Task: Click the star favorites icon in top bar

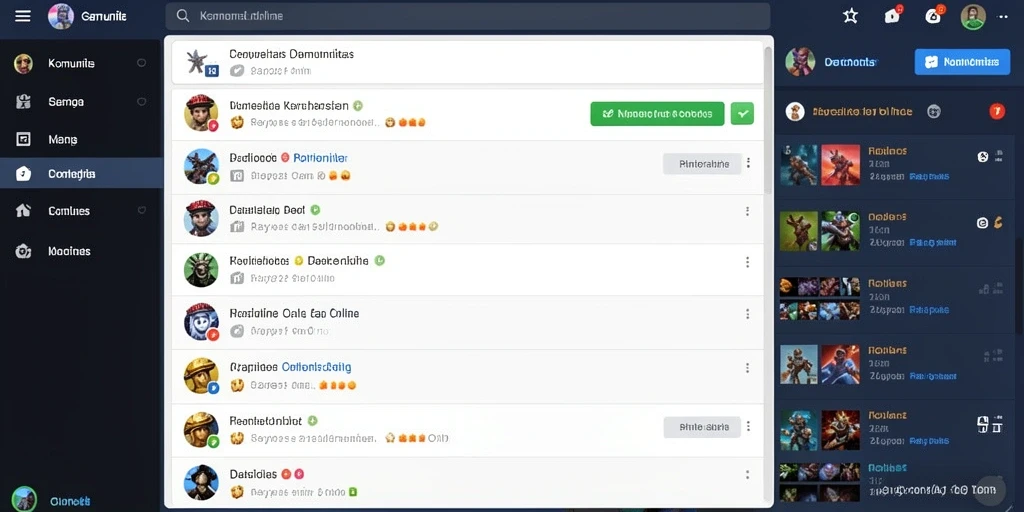Action: click(x=850, y=16)
